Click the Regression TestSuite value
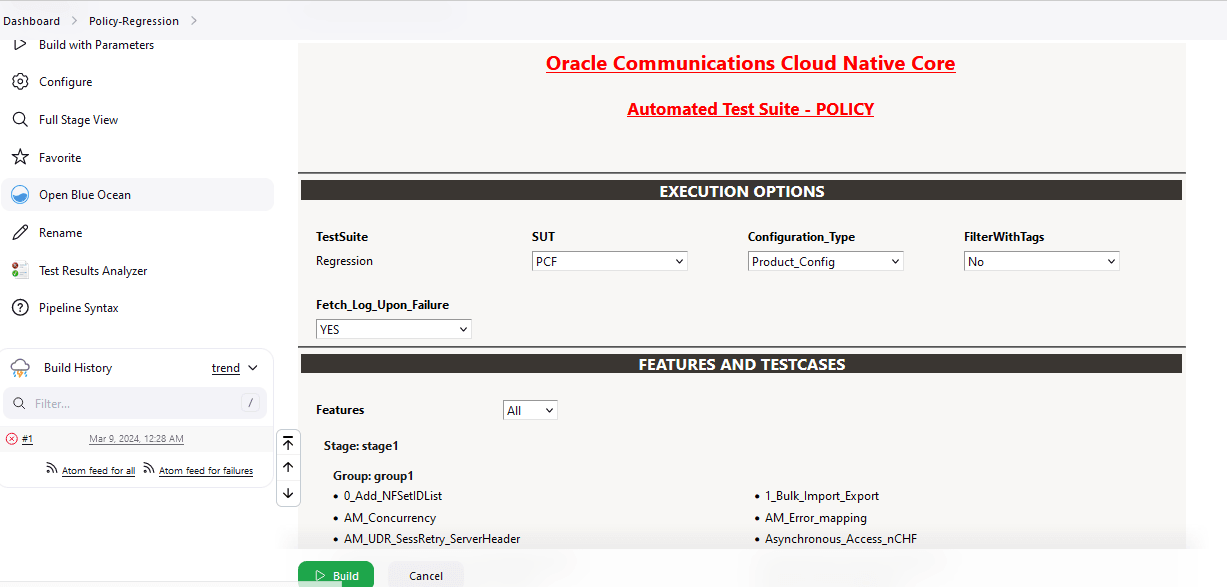 [344, 261]
